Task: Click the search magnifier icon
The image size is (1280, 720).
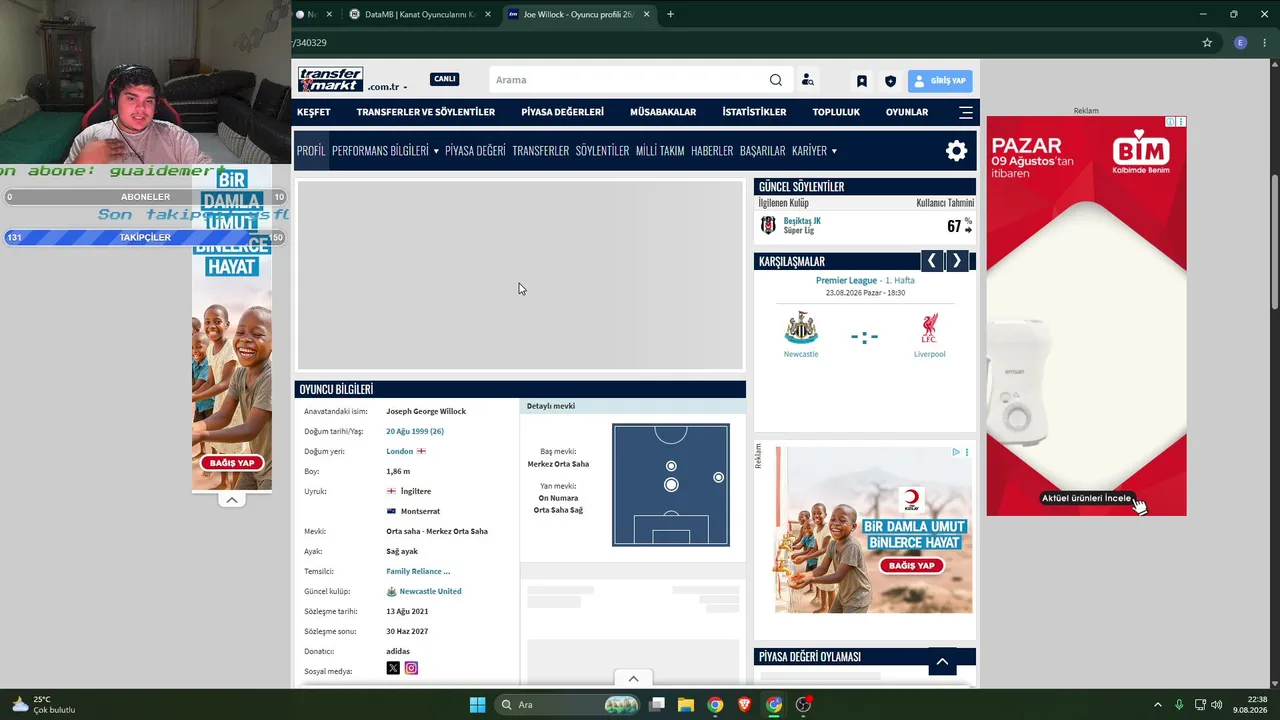Action: point(776,80)
